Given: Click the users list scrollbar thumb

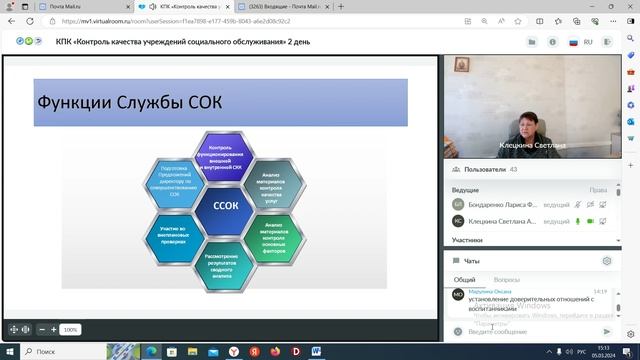Looking at the screenshot, I should pyautogui.click(x=618, y=192).
